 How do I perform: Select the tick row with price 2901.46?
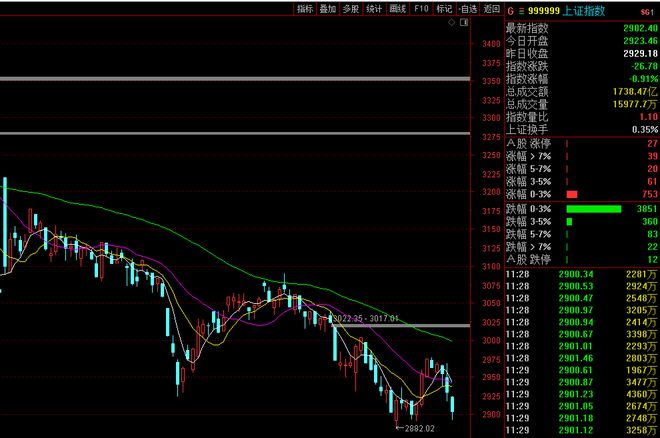click(x=581, y=358)
